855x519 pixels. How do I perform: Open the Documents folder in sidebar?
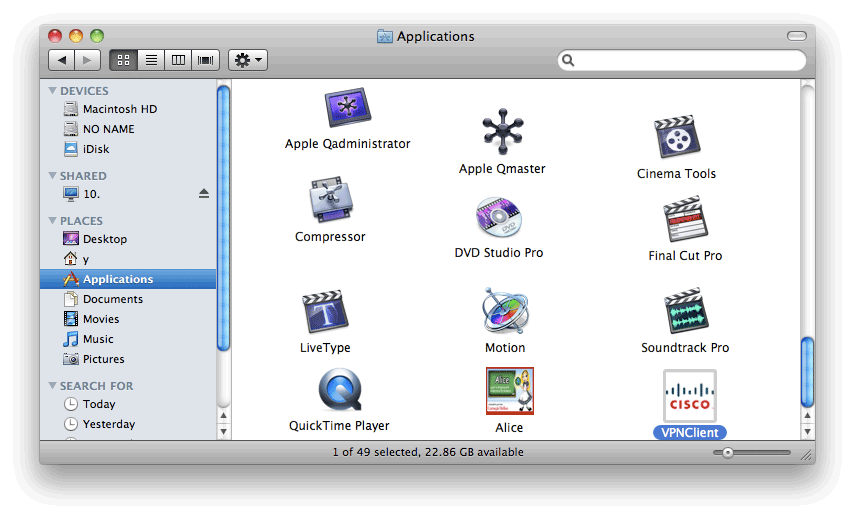112,299
